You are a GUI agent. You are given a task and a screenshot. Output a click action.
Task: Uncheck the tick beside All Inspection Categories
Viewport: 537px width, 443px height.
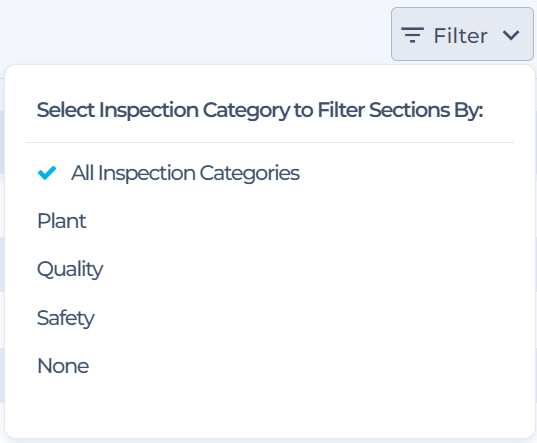(47, 173)
